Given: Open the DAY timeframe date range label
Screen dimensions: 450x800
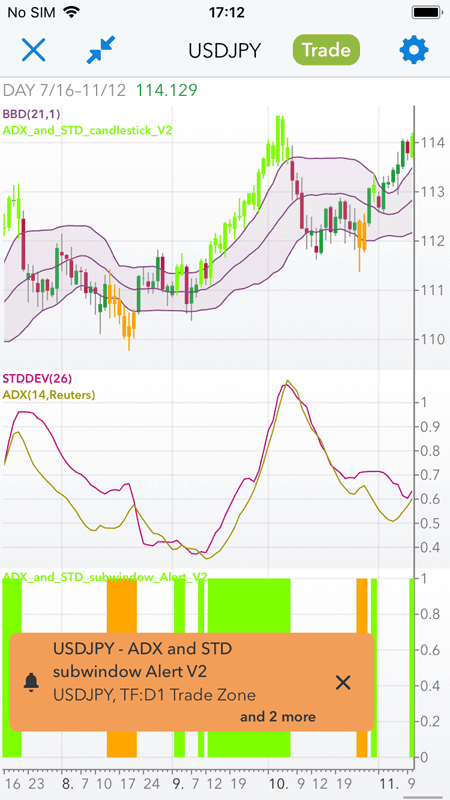Looking at the screenshot, I should [64, 90].
